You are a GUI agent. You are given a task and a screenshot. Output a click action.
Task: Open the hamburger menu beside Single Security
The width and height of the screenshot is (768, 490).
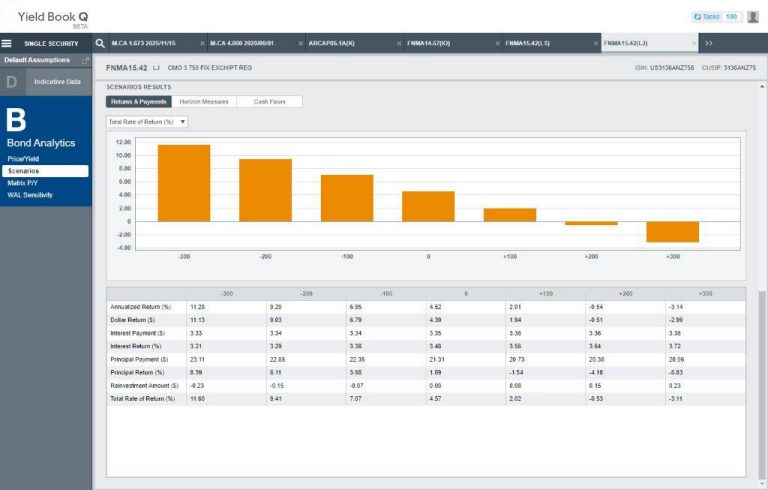click(6, 44)
